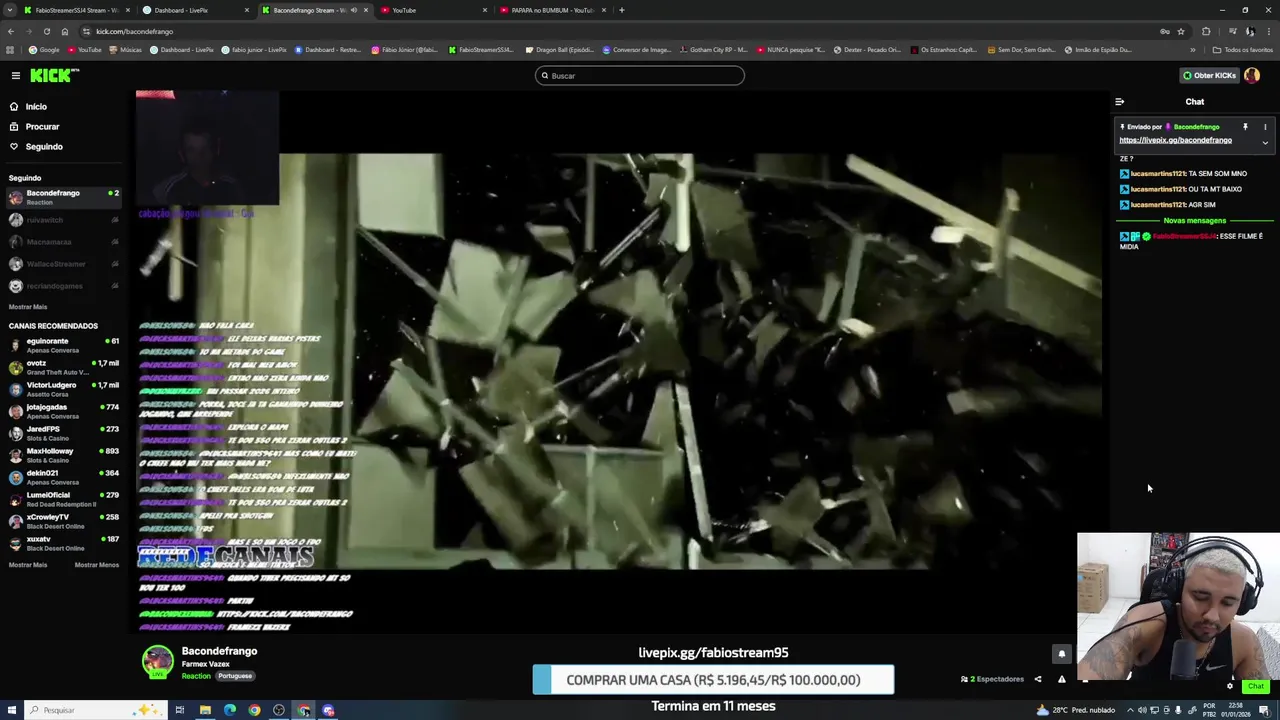Open Músicas bookmark folder
This screenshot has height=720, width=1280.
tap(125, 49)
